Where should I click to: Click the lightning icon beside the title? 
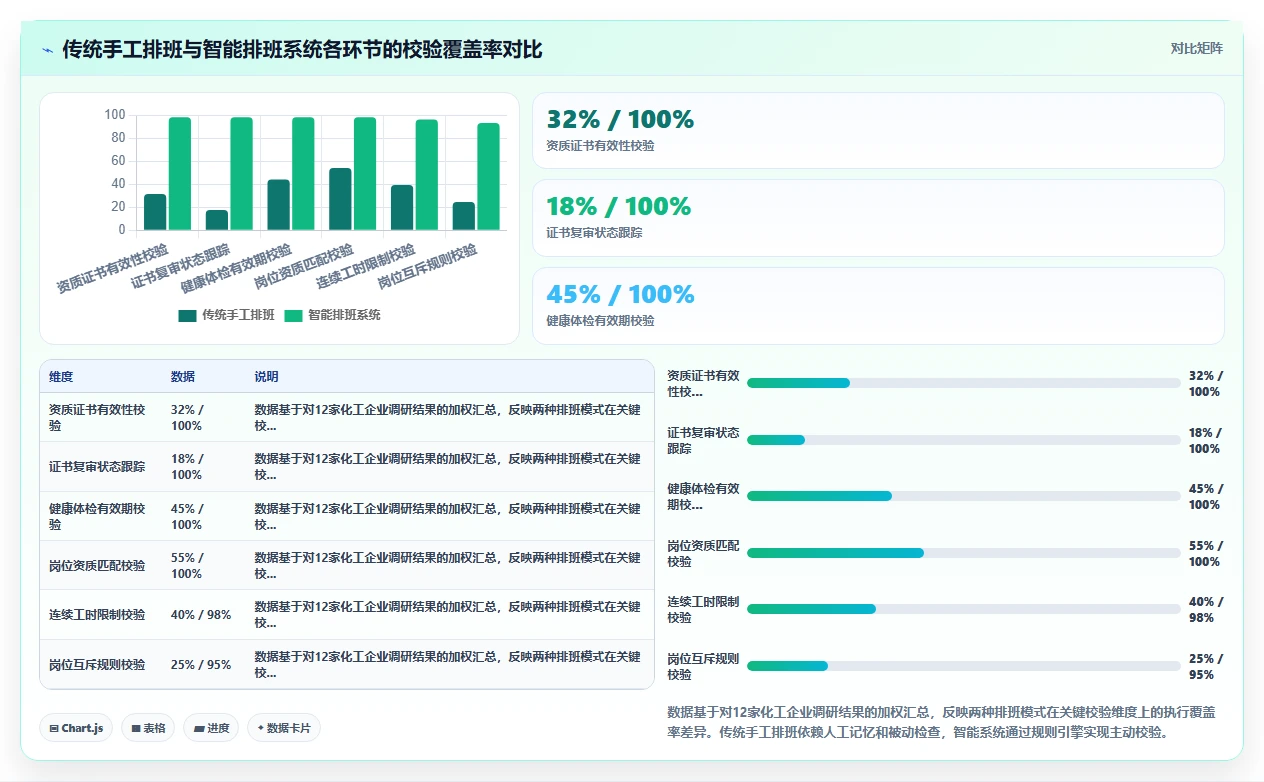(x=48, y=49)
